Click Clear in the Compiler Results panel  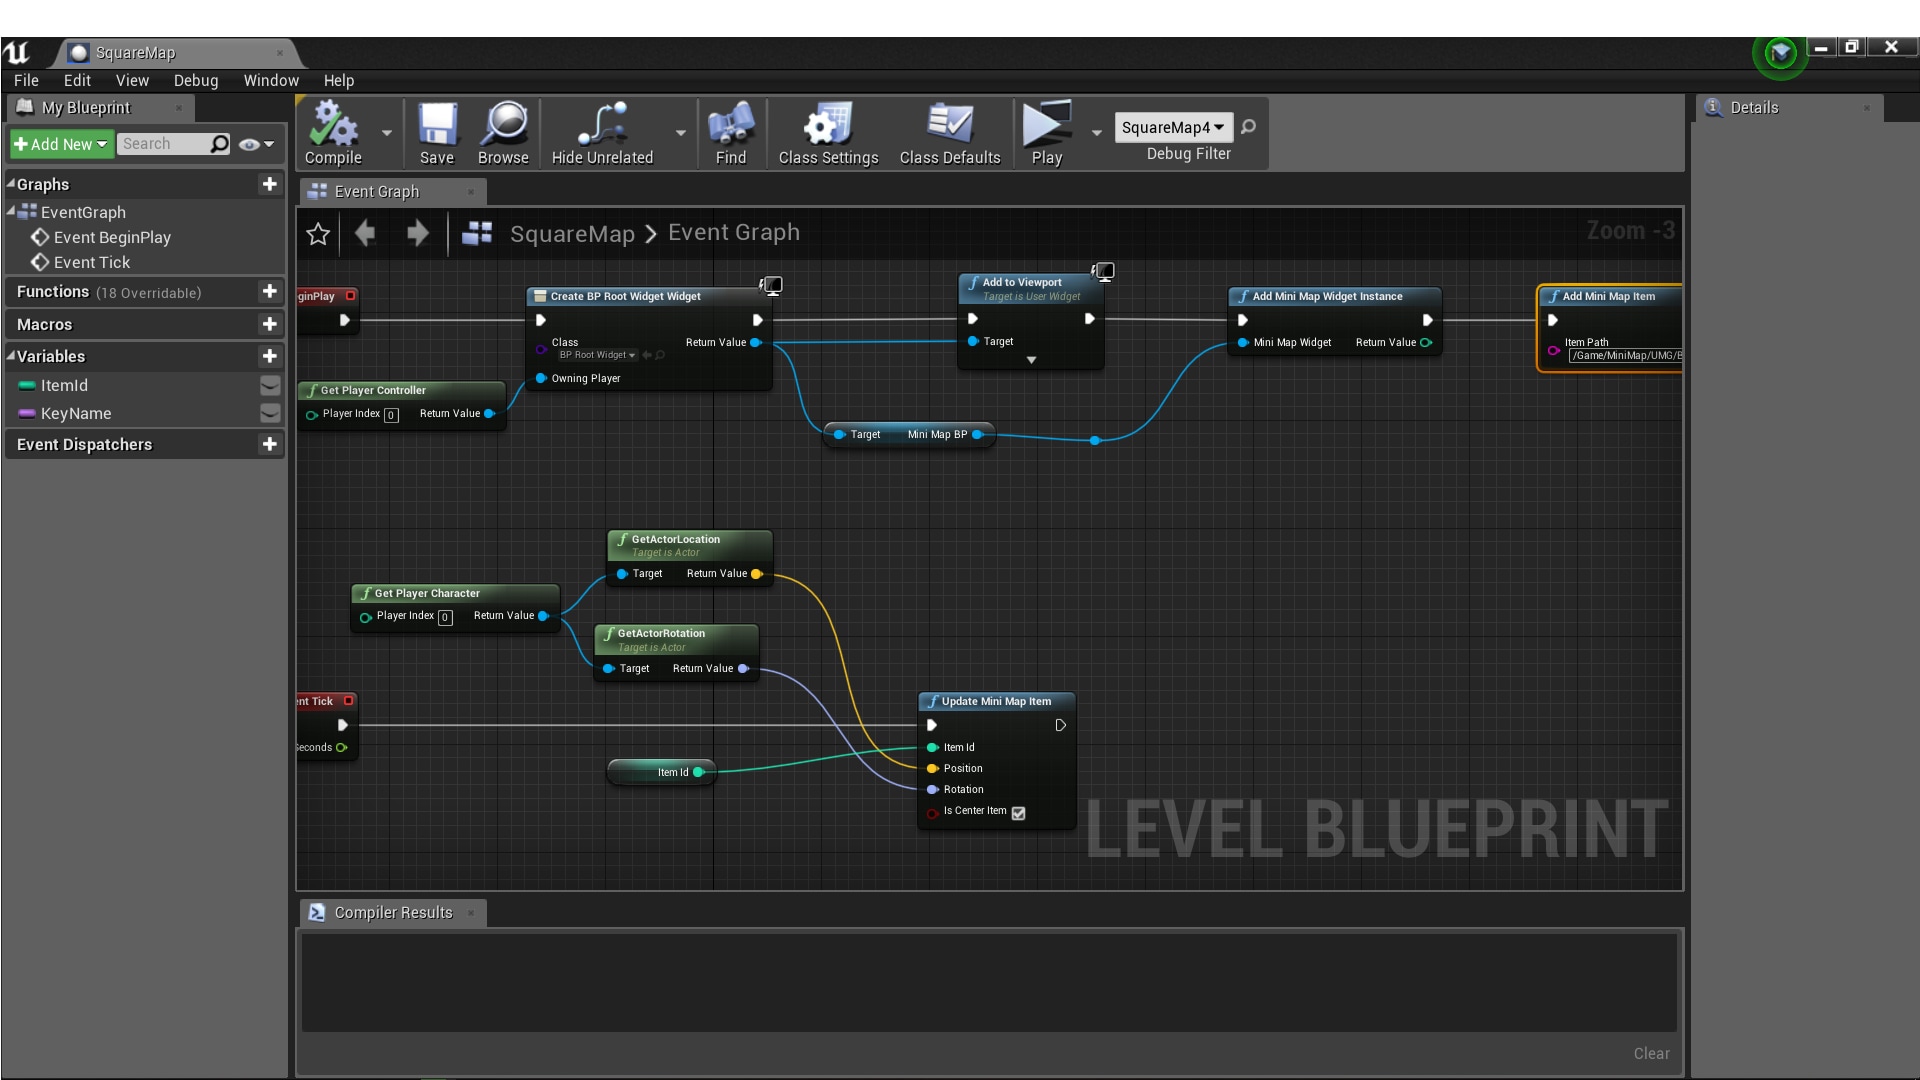pyautogui.click(x=1649, y=1053)
